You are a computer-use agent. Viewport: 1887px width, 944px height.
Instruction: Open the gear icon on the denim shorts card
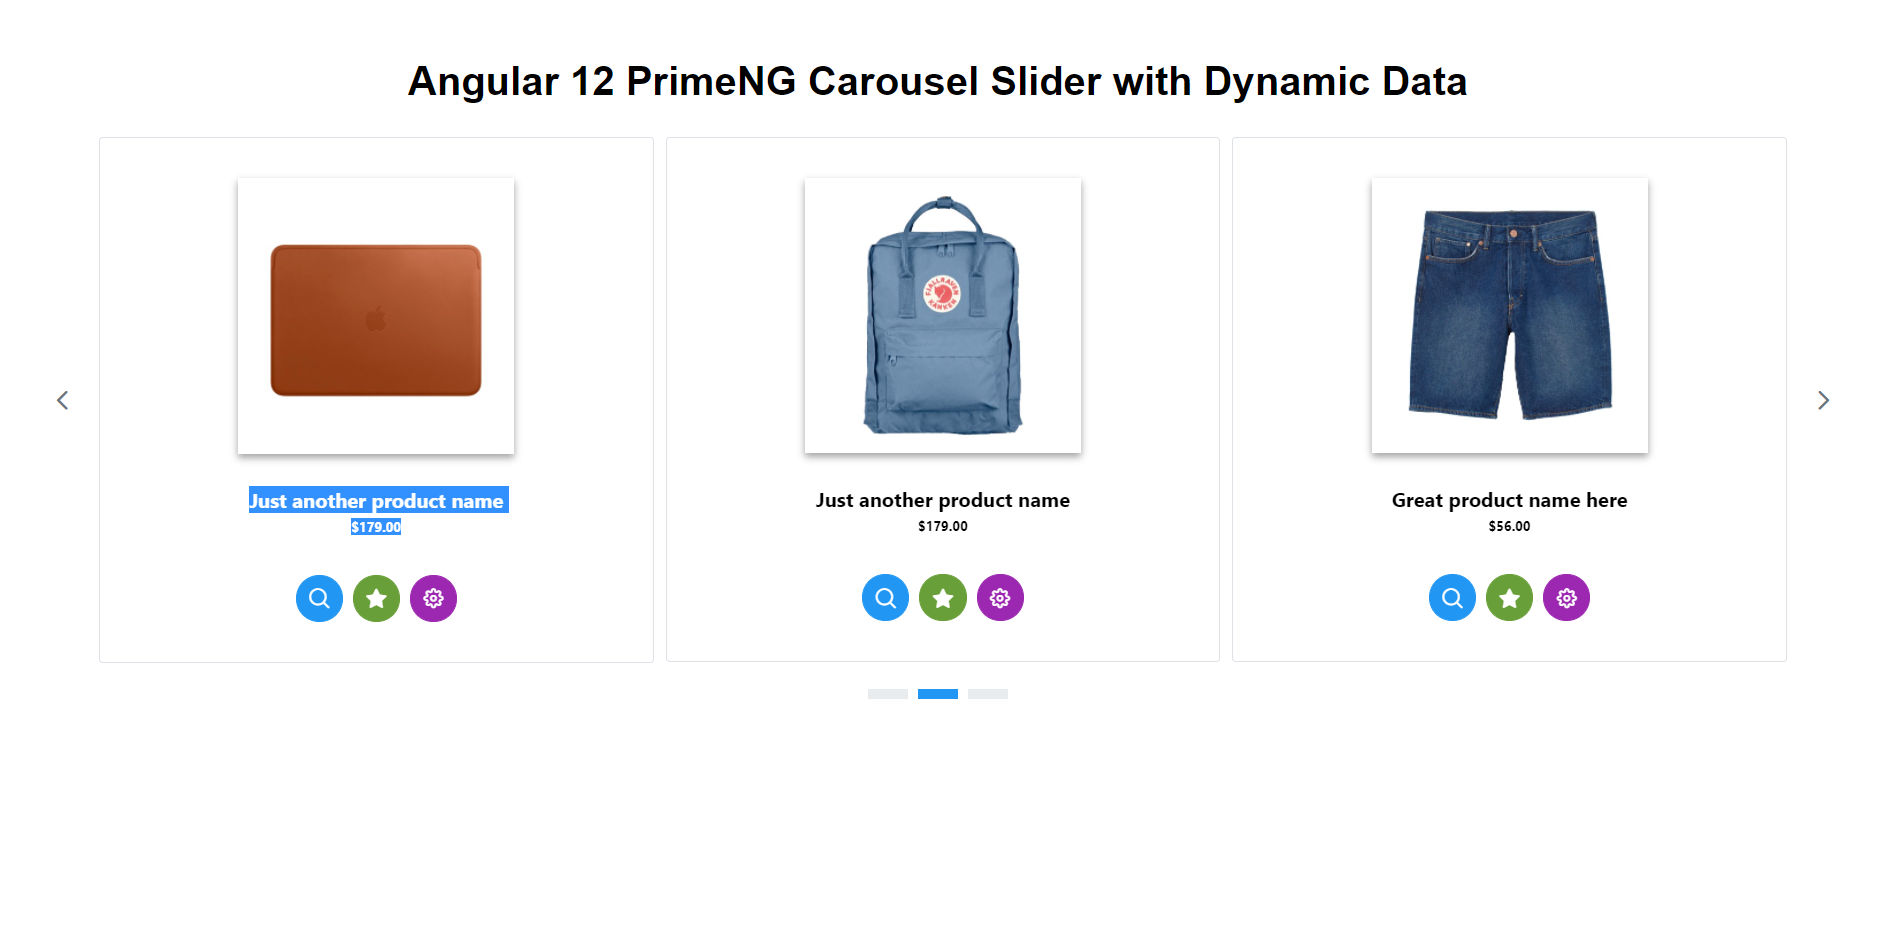tap(1566, 597)
